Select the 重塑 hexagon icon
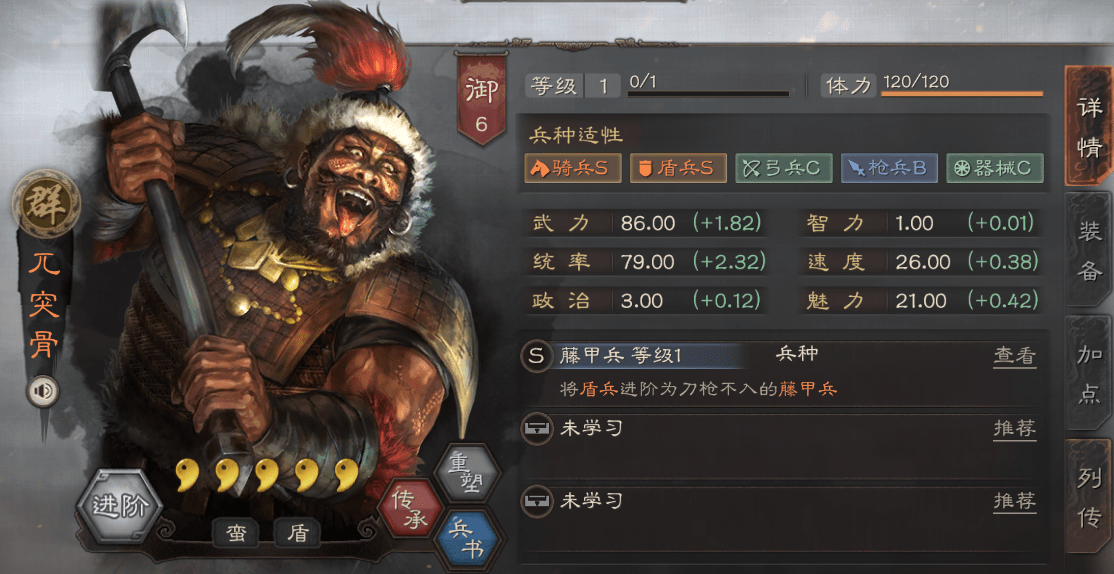Viewport: 1114px width, 574px height. pos(467,475)
